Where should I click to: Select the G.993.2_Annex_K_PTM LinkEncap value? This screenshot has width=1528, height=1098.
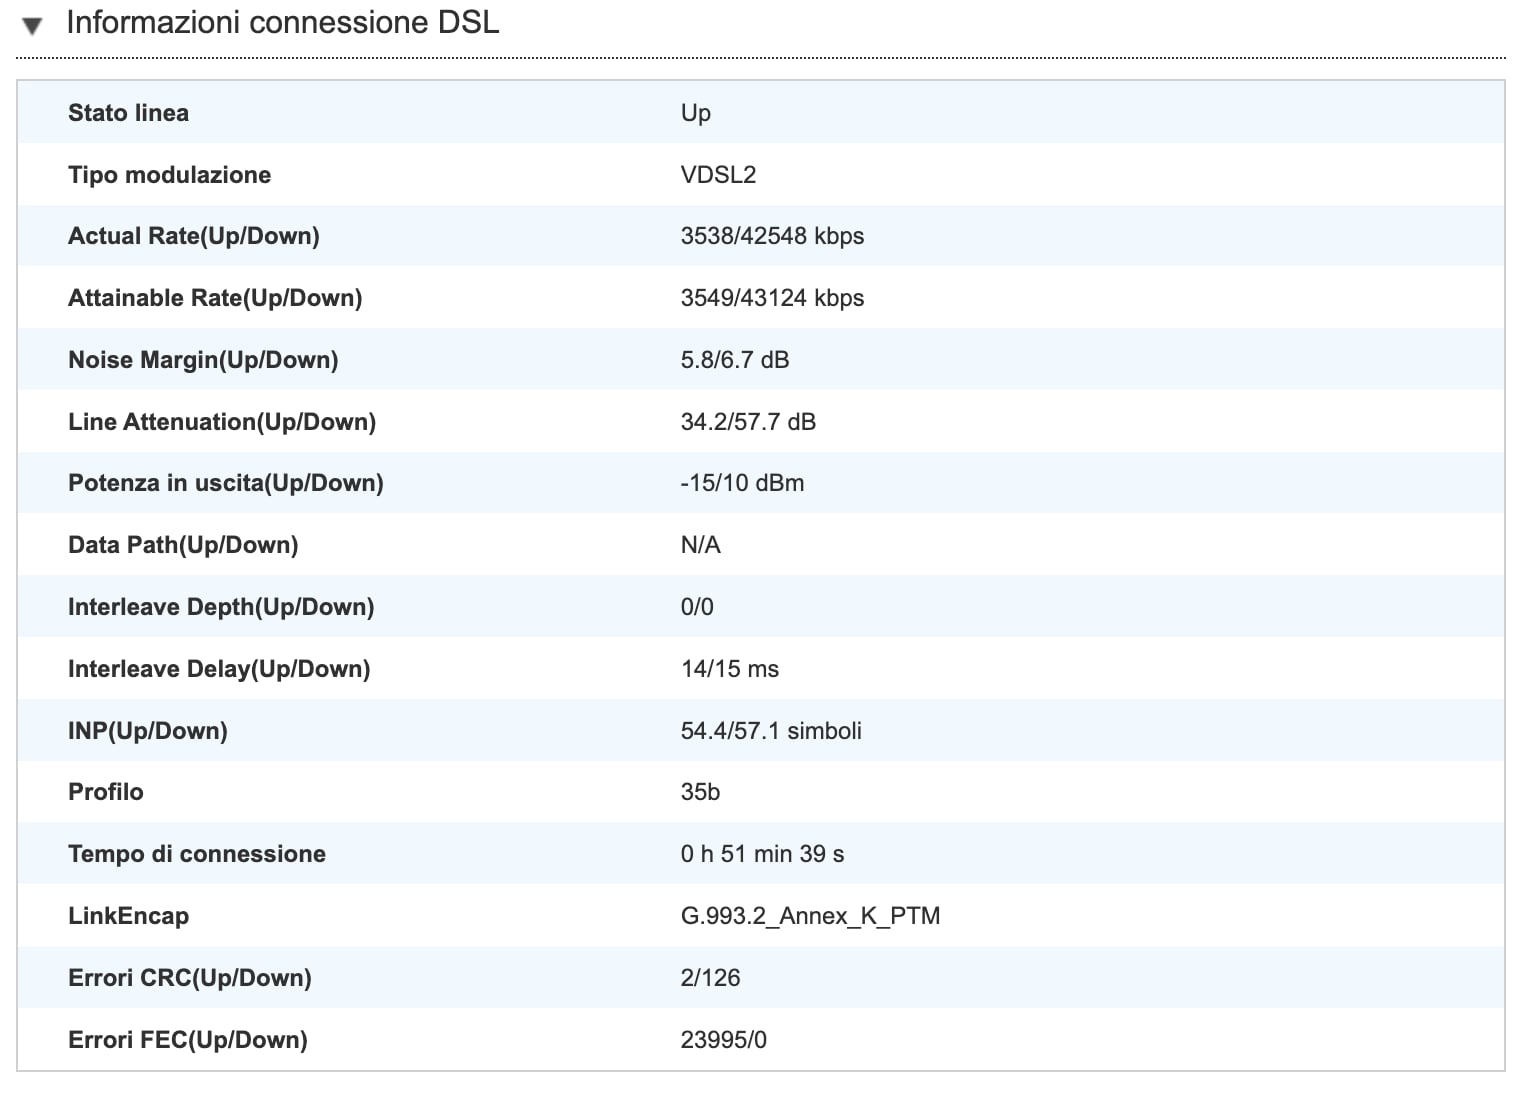(x=810, y=916)
